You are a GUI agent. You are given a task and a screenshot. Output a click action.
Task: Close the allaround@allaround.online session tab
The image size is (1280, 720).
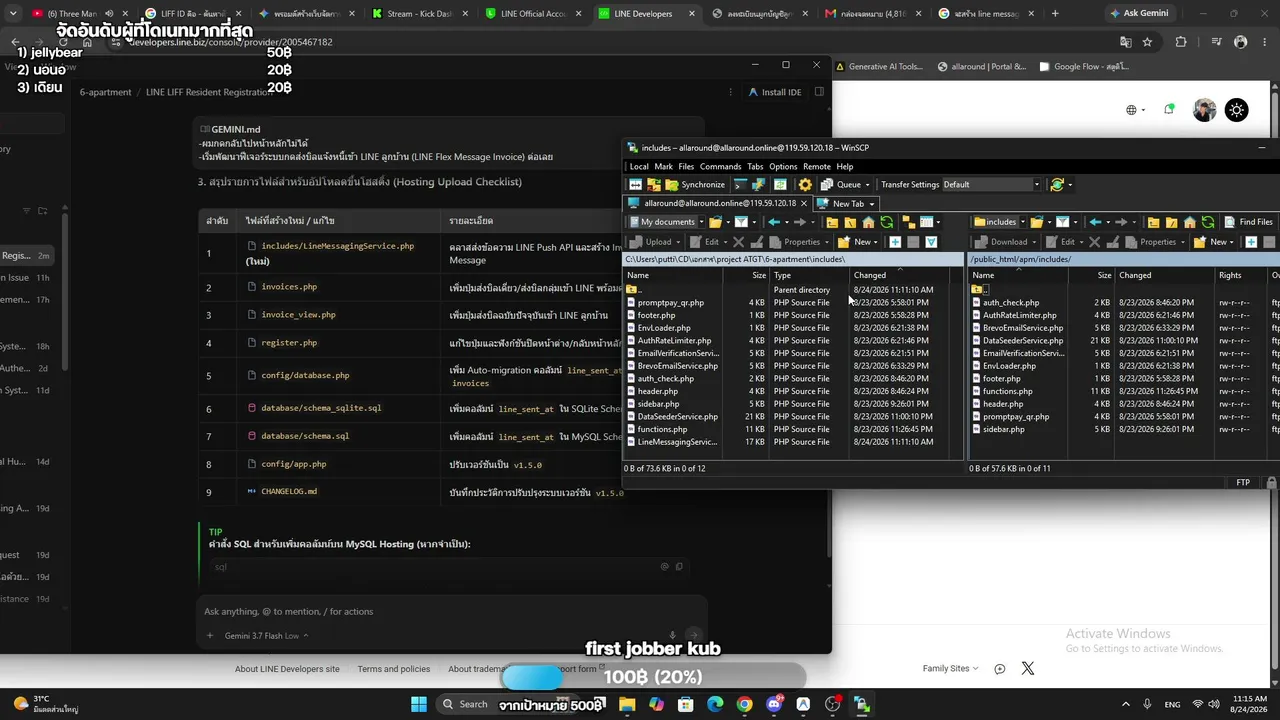click(805, 204)
